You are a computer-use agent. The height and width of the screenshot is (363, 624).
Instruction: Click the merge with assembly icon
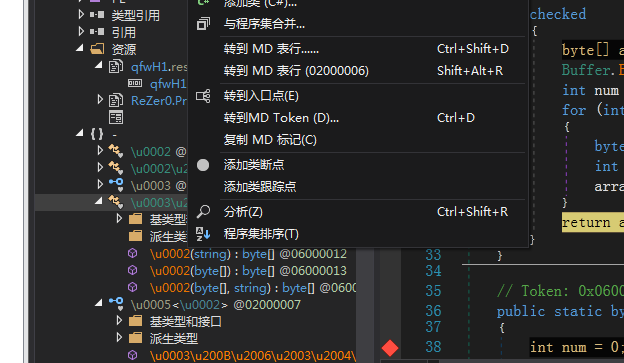coord(203,24)
